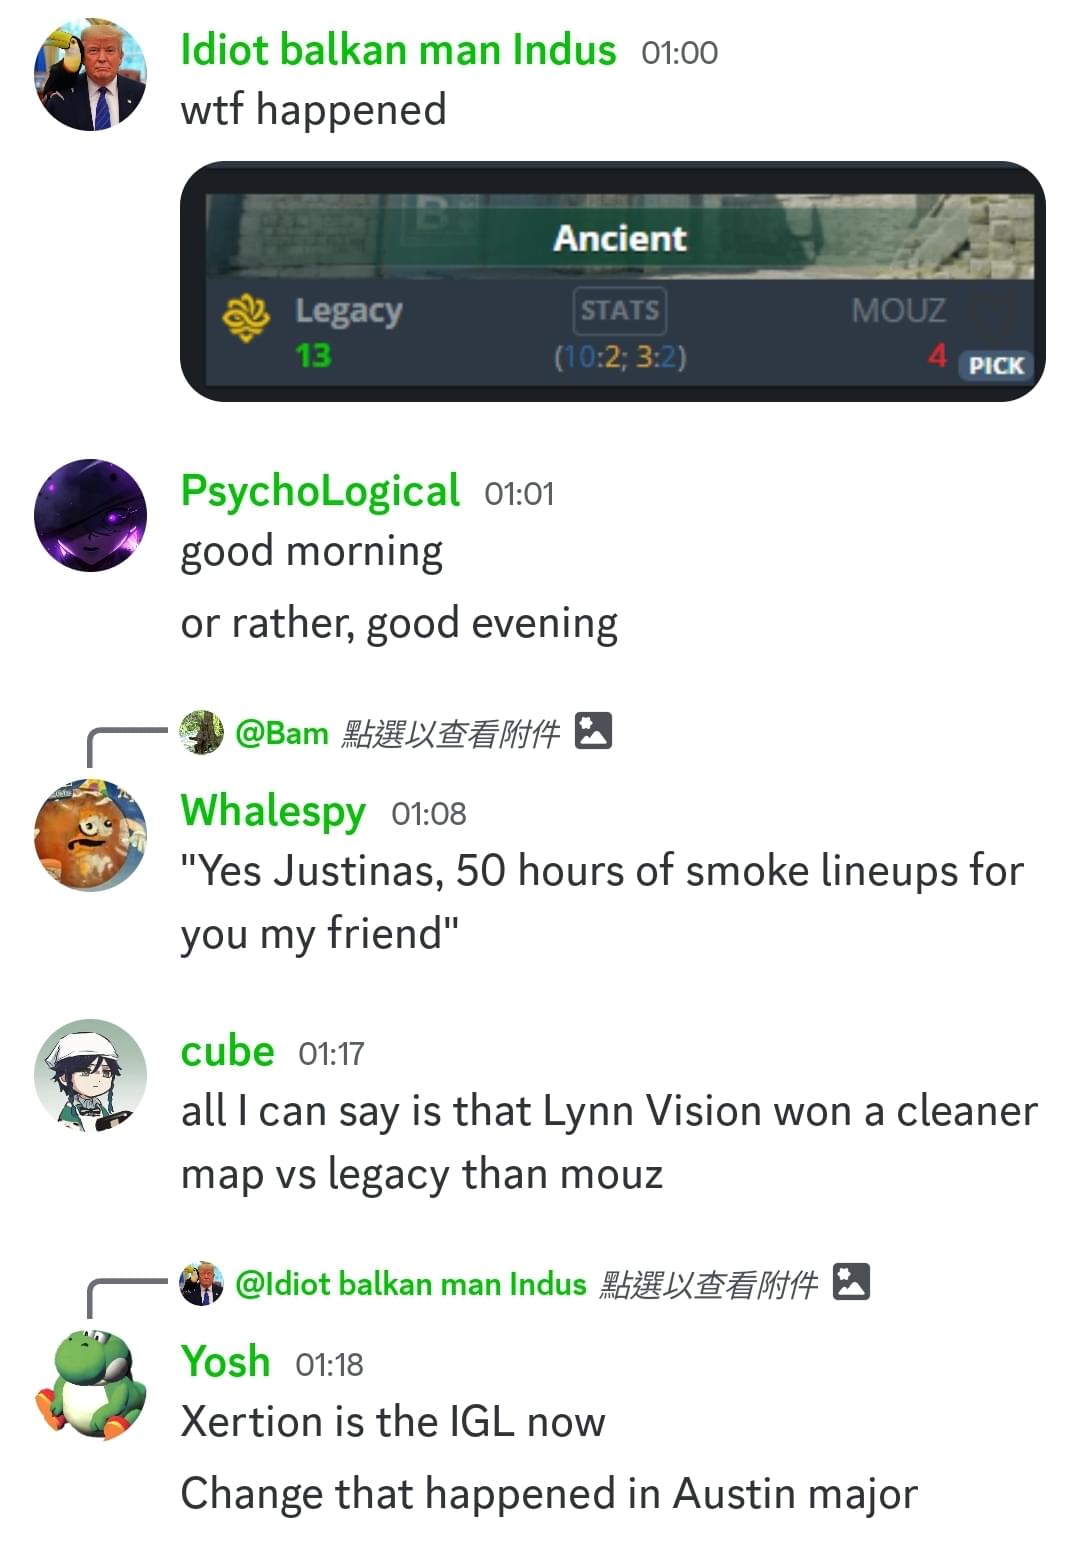This screenshot has width=1080, height=1552.
Task: Open cube's anime avatar
Action: 90,1075
